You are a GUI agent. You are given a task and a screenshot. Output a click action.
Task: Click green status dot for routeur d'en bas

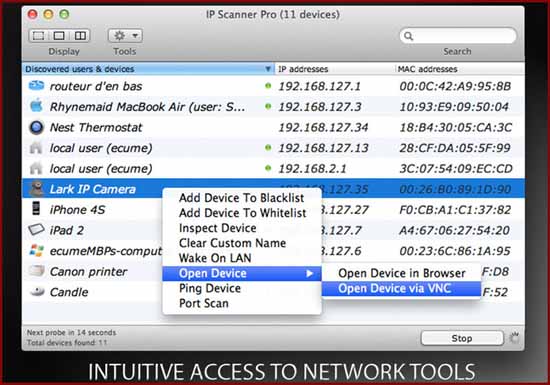tap(268, 86)
